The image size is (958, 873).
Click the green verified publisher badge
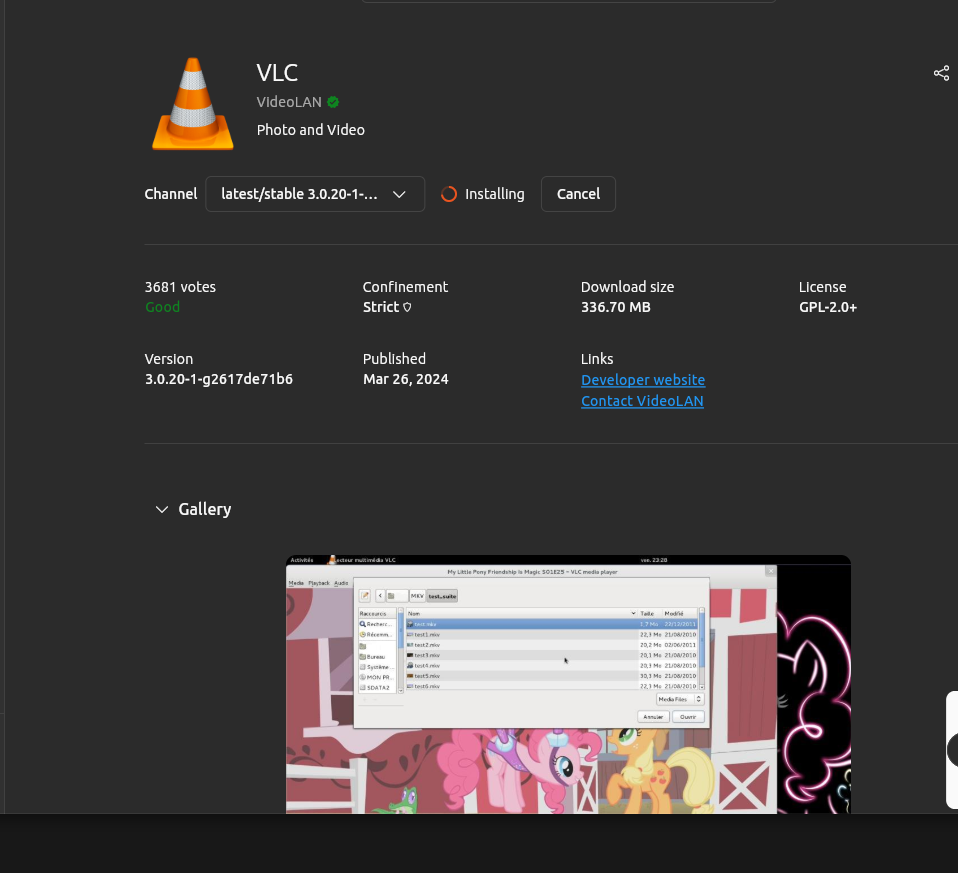pos(333,102)
